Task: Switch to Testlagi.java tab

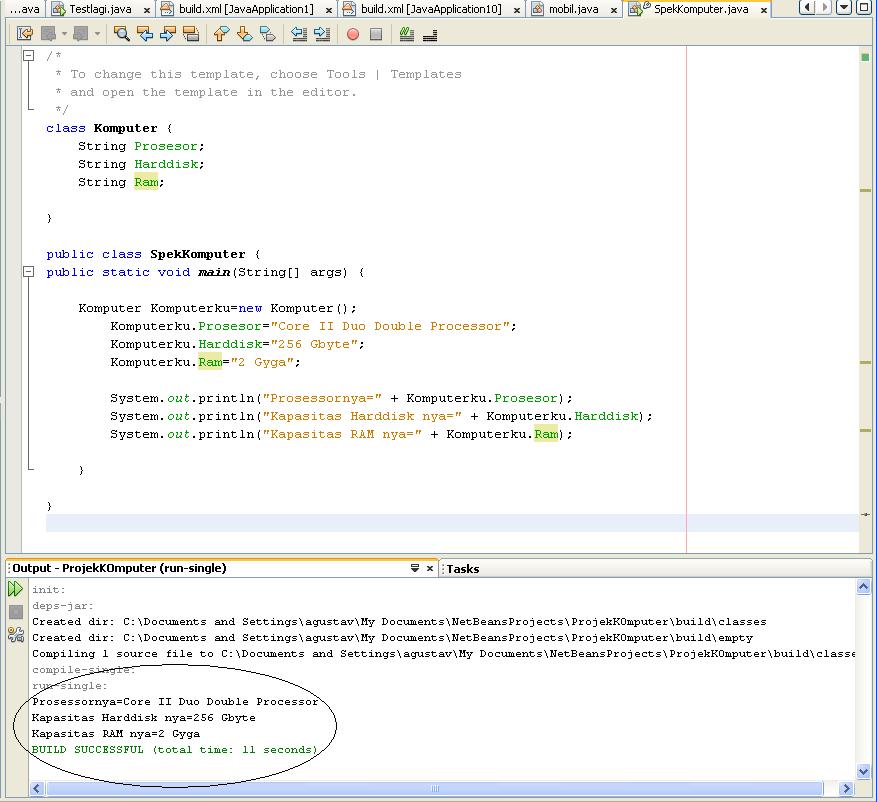Action: (101, 9)
